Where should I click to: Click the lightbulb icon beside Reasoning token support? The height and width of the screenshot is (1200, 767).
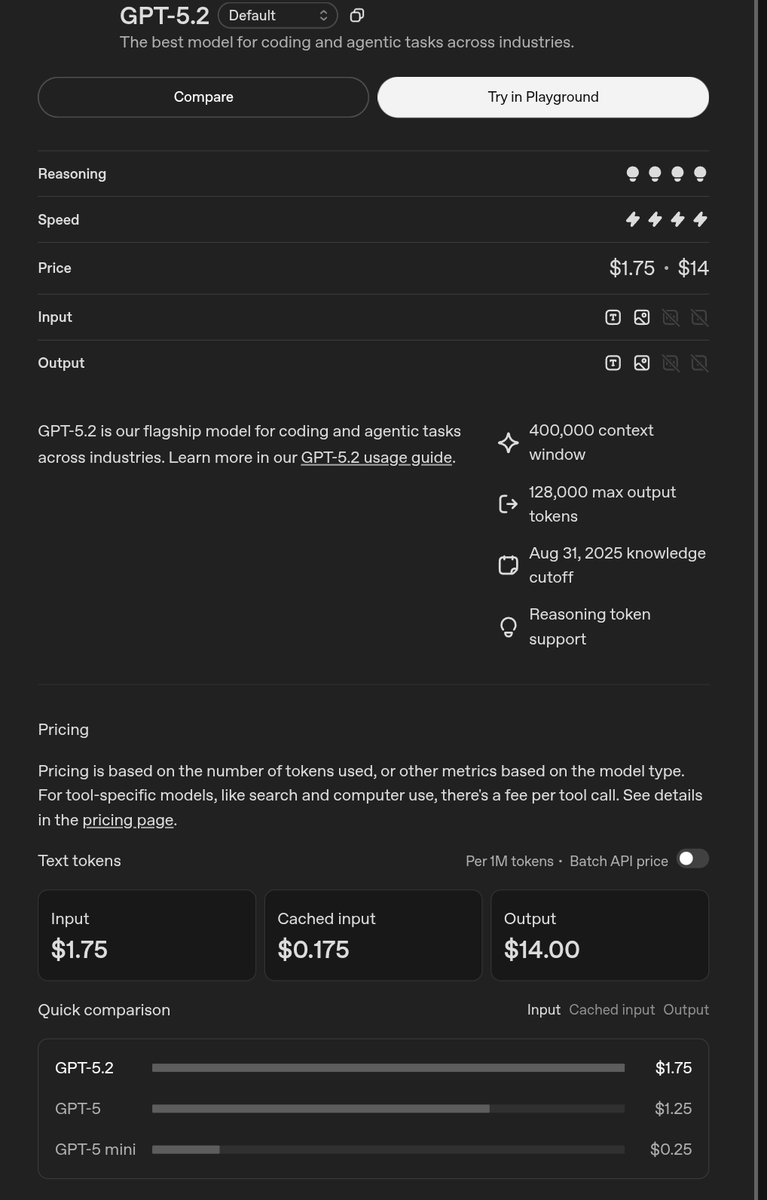tap(508, 627)
